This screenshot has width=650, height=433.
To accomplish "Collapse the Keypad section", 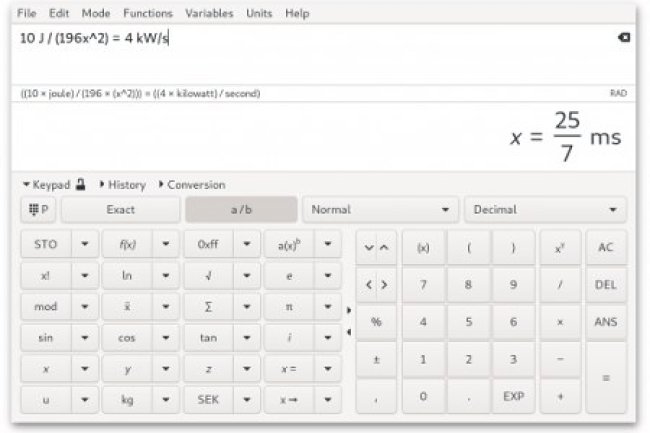I will point(46,185).
